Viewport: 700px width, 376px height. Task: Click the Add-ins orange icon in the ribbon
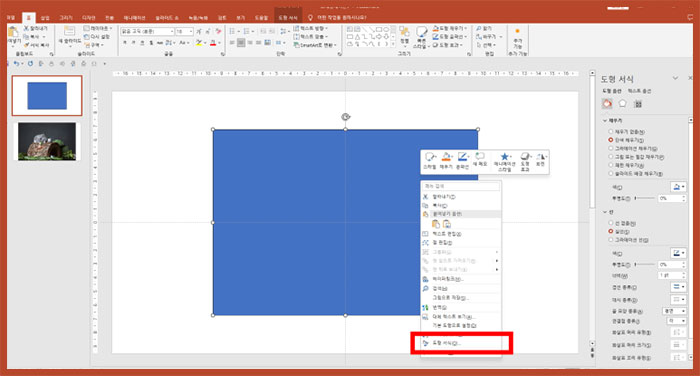[x=517, y=31]
